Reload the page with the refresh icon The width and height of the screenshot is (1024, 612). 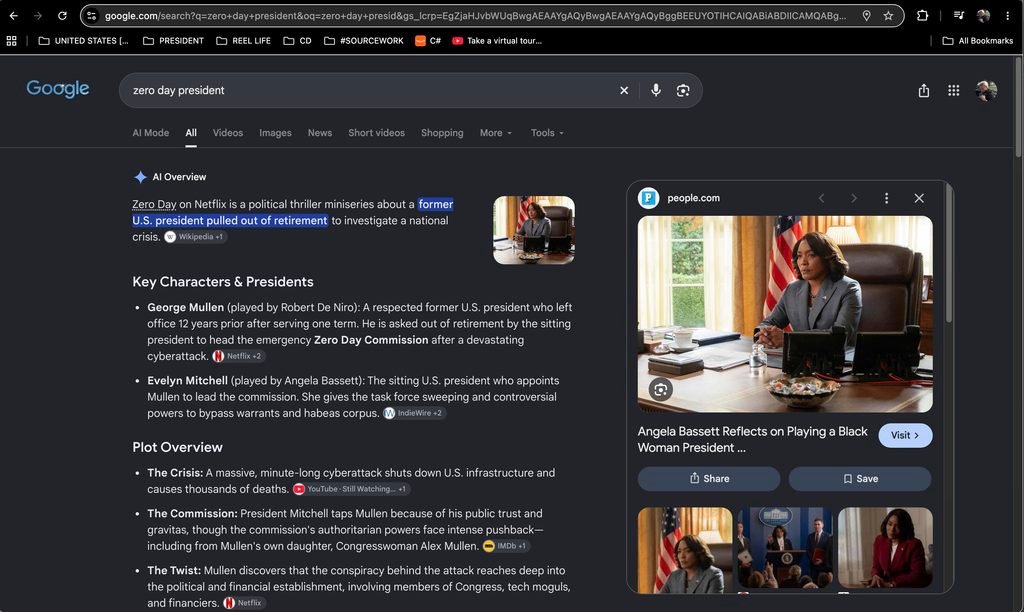[x=62, y=16]
